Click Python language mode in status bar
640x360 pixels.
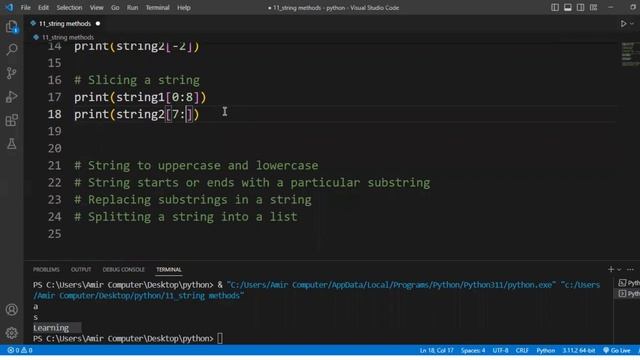(x=545, y=350)
